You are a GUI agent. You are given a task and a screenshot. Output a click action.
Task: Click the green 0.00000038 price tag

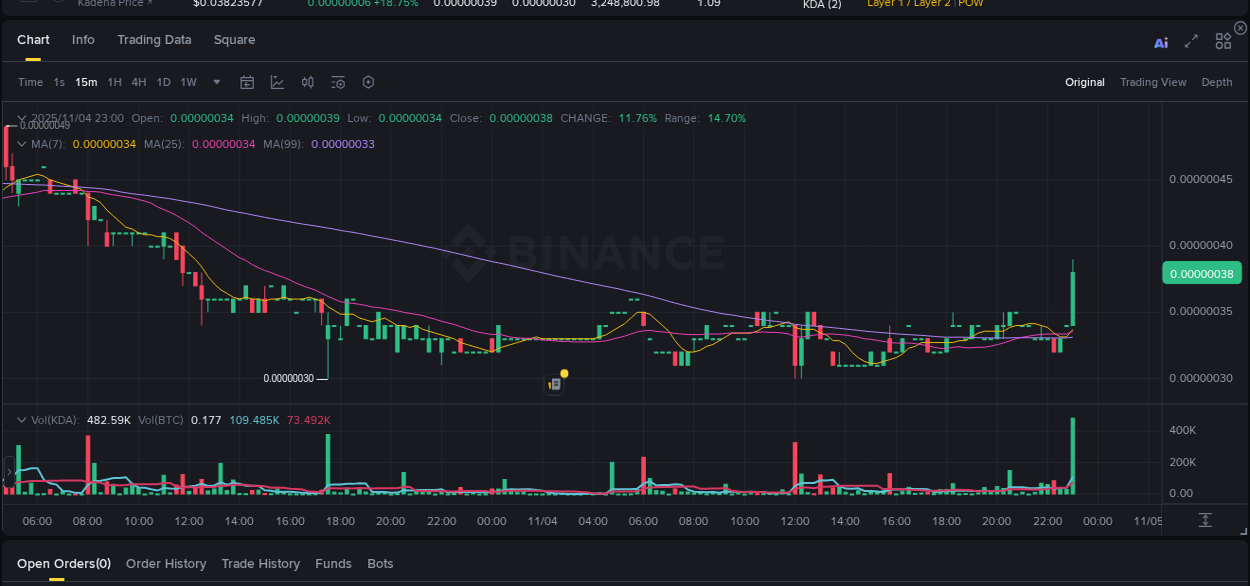click(x=1202, y=272)
